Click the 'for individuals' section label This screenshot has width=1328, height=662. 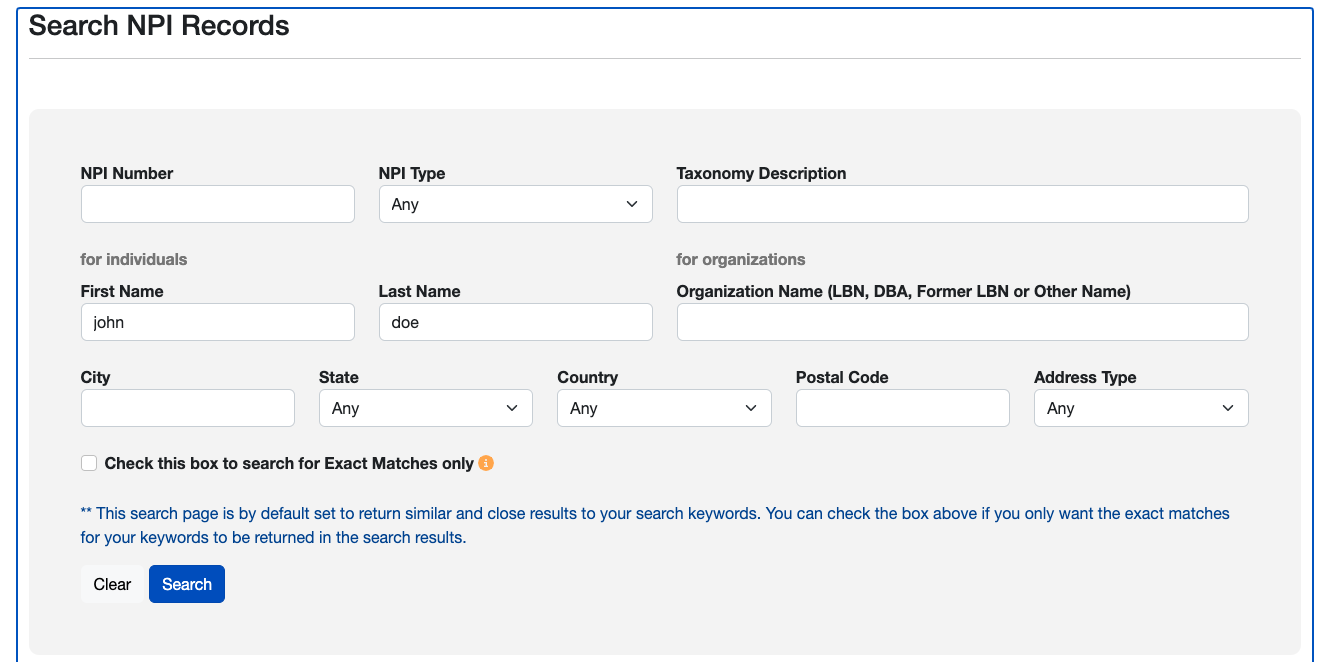pyautogui.click(x=134, y=259)
